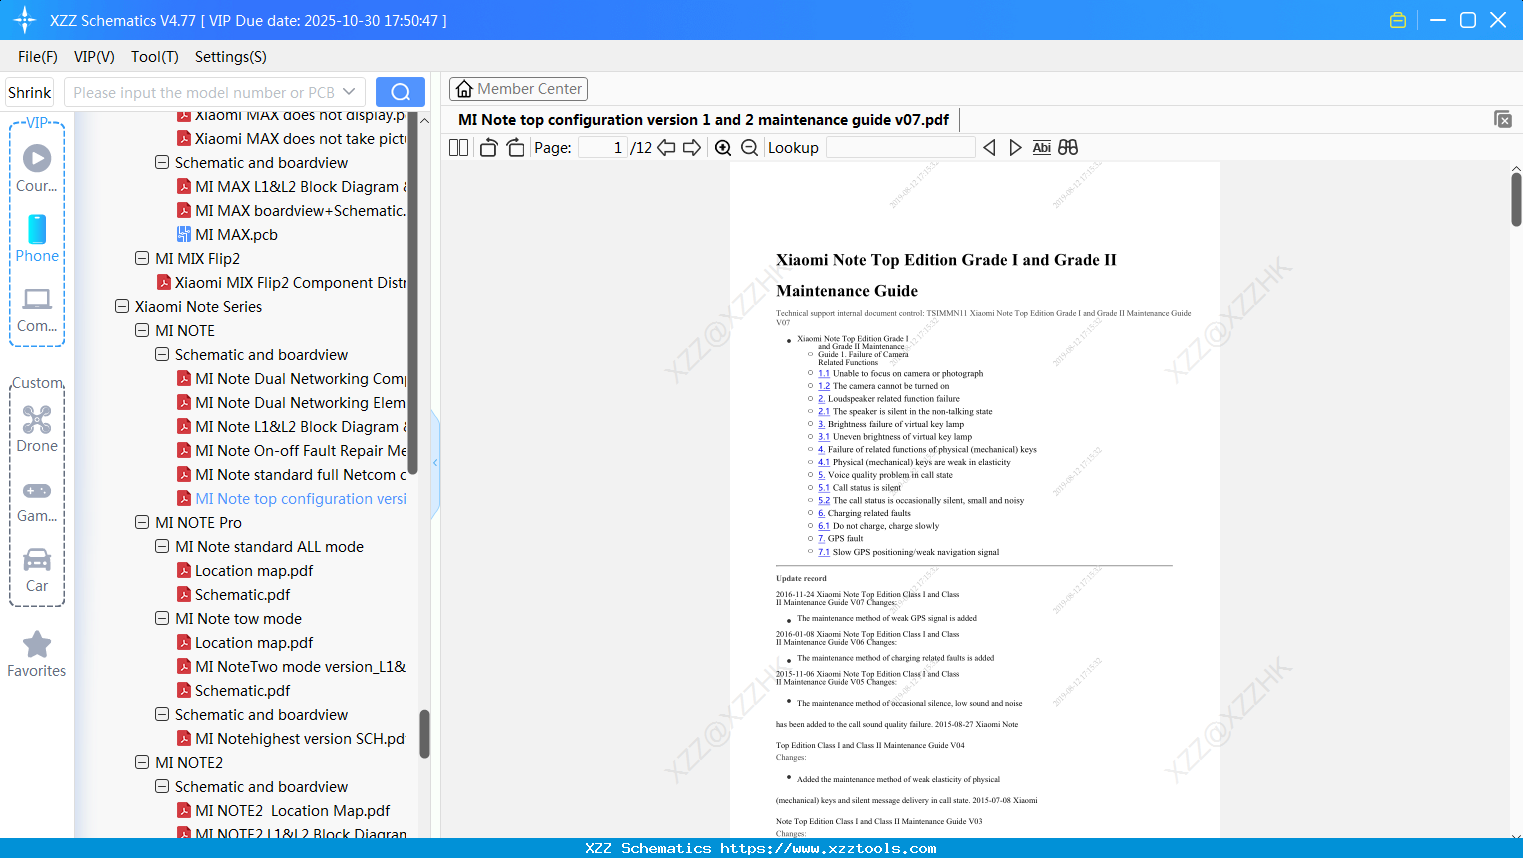Click the home icon on Member Center
The height and width of the screenshot is (858, 1523).
(x=464, y=89)
